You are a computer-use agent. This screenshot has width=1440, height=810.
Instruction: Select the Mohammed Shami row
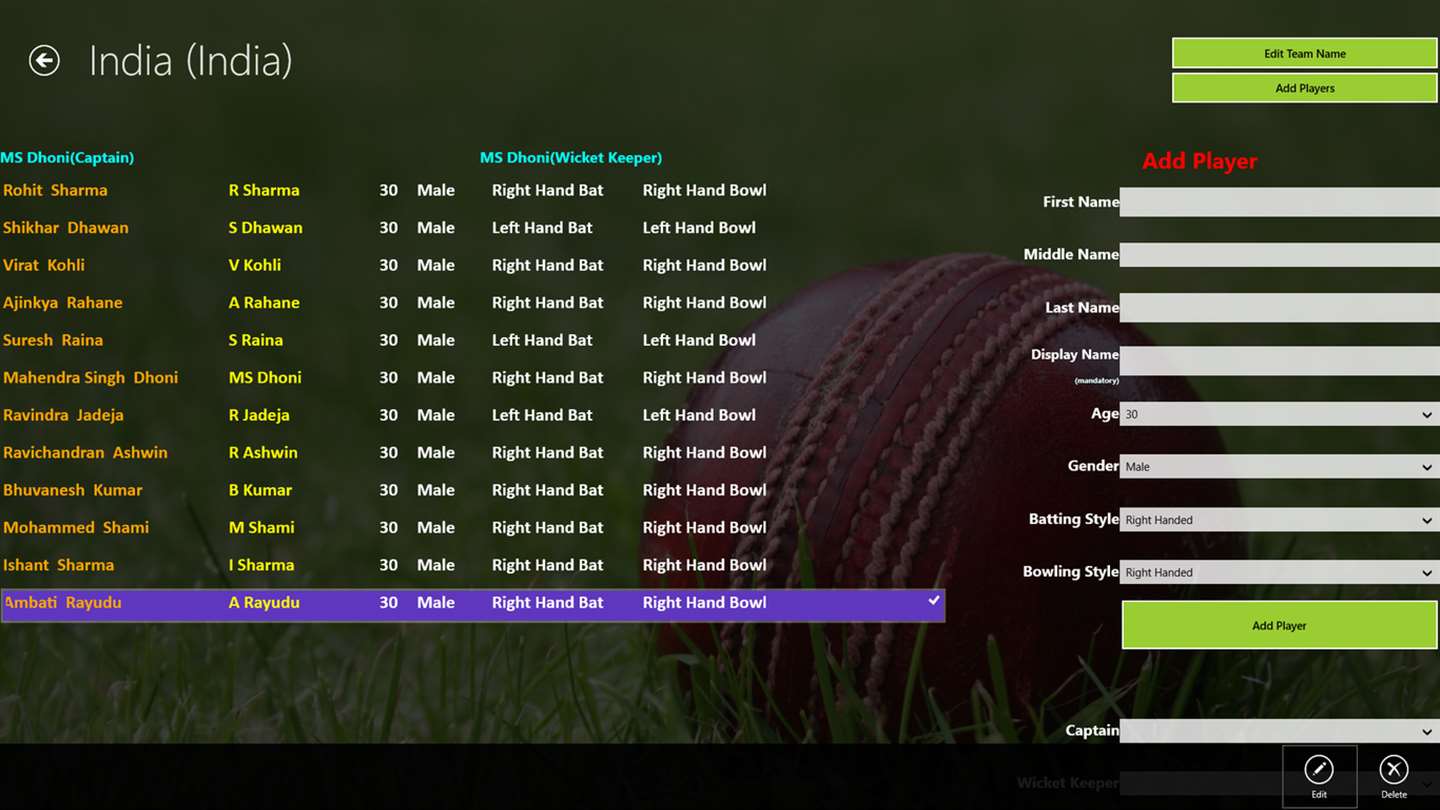point(473,528)
